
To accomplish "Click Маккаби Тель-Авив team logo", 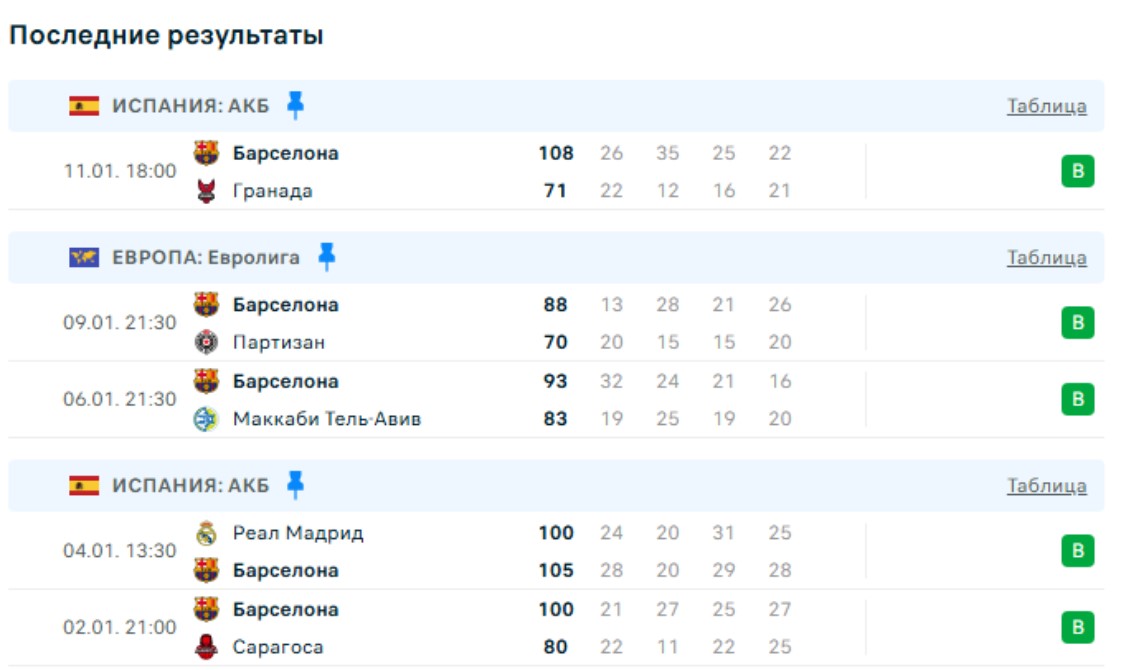I will (x=206, y=419).
